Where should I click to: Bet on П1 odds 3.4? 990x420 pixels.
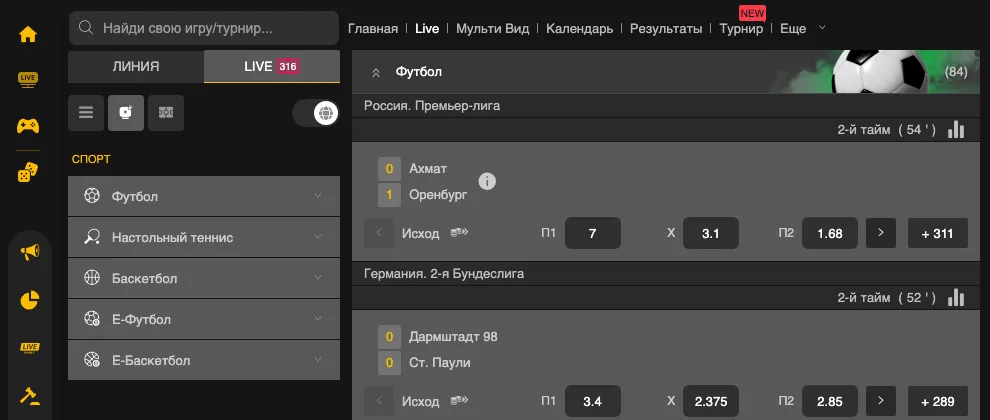click(x=592, y=401)
